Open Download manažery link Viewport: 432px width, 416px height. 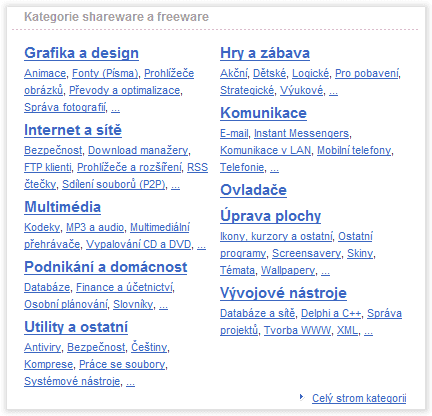click(138, 150)
